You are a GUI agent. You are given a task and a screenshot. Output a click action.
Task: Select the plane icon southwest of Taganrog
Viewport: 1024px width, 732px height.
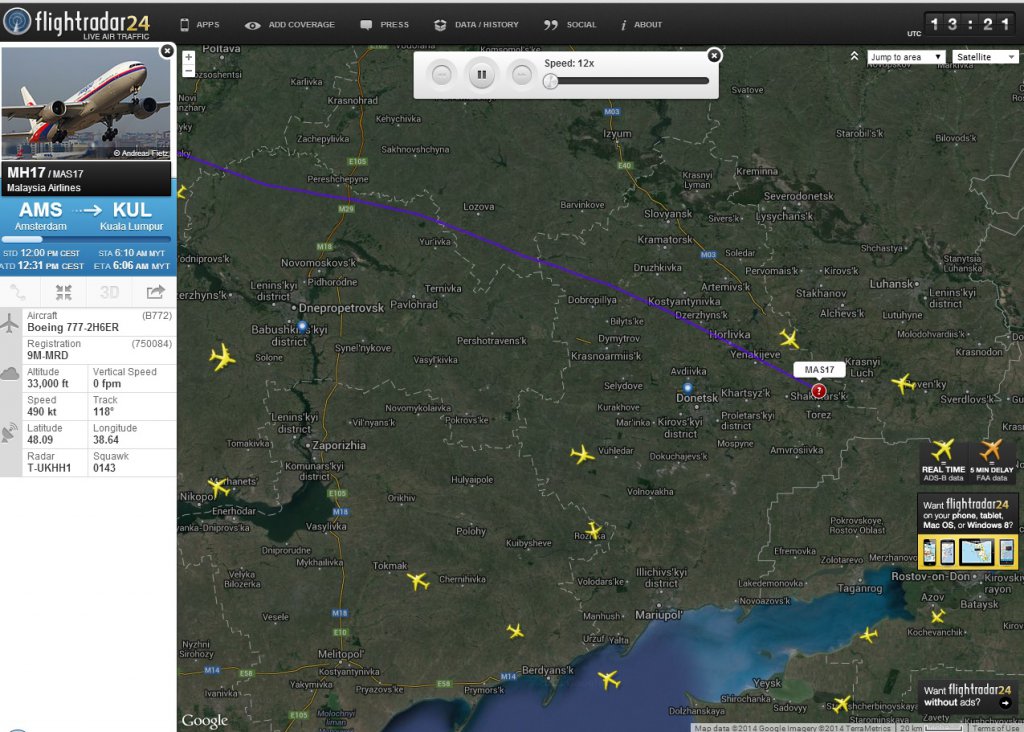[x=869, y=634]
